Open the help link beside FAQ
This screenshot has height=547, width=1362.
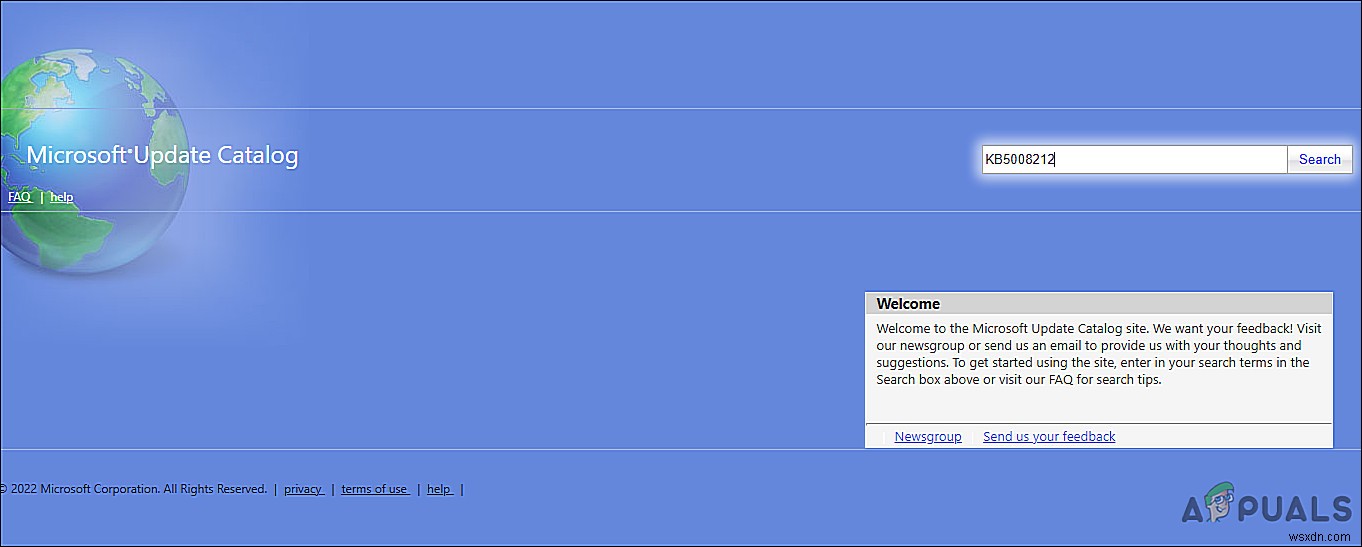(62, 197)
